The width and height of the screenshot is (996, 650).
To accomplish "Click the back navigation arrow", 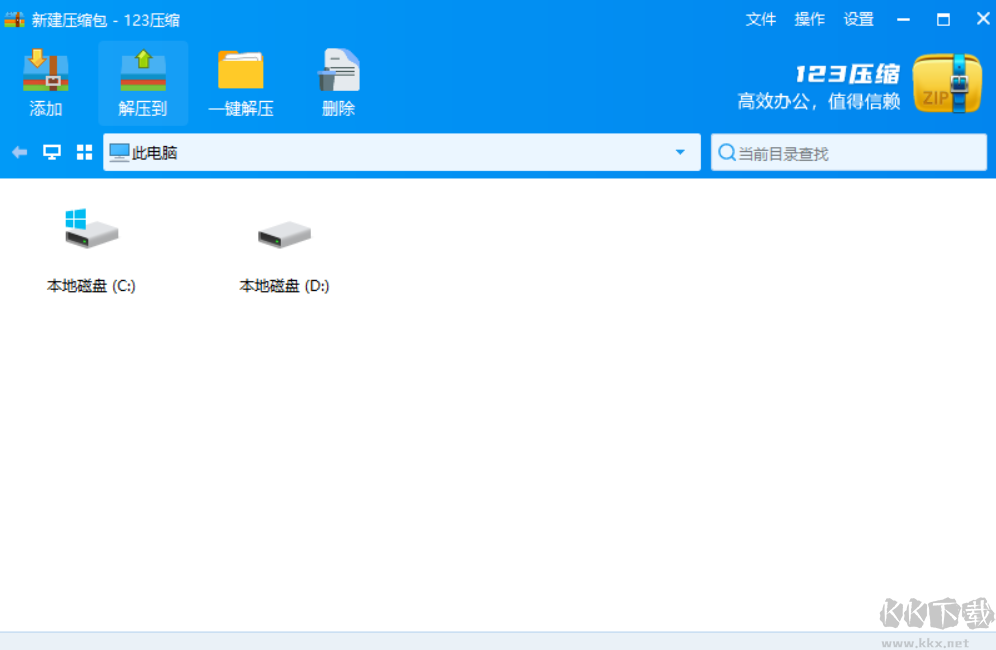I will 18,152.
